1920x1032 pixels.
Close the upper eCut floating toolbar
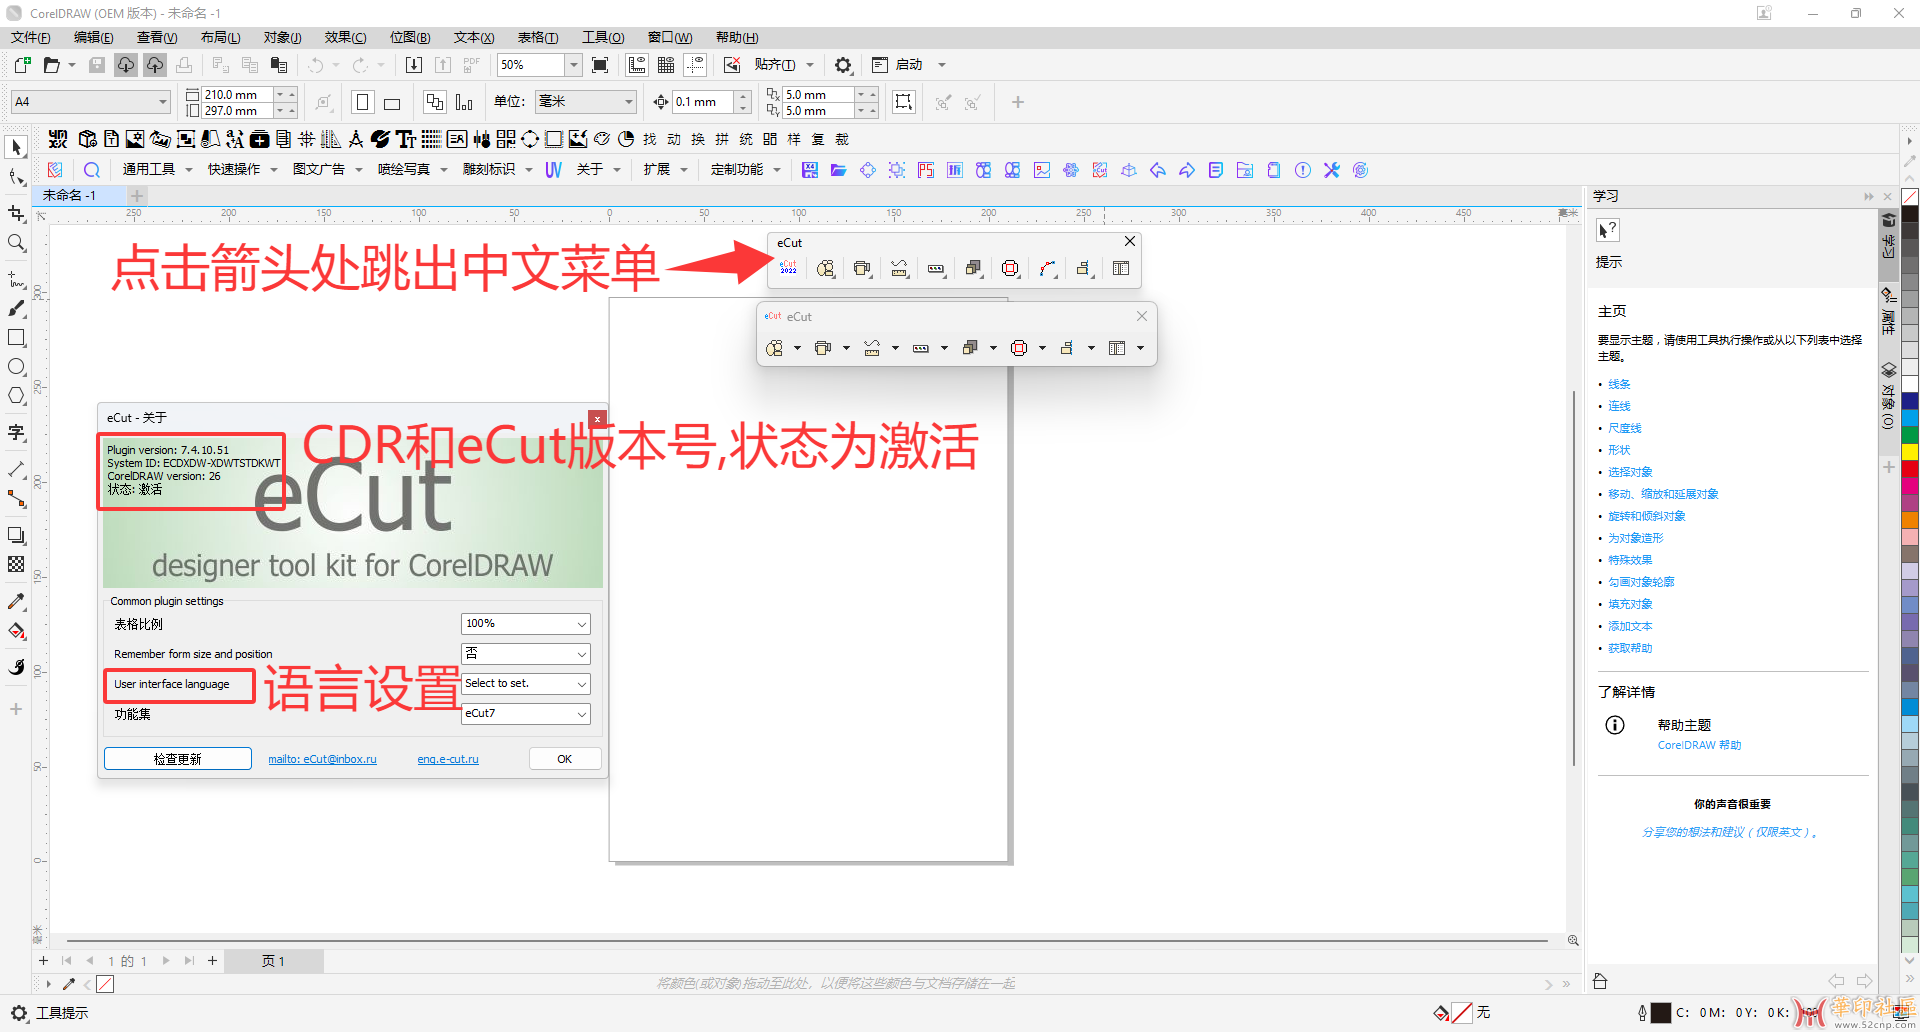1130,242
